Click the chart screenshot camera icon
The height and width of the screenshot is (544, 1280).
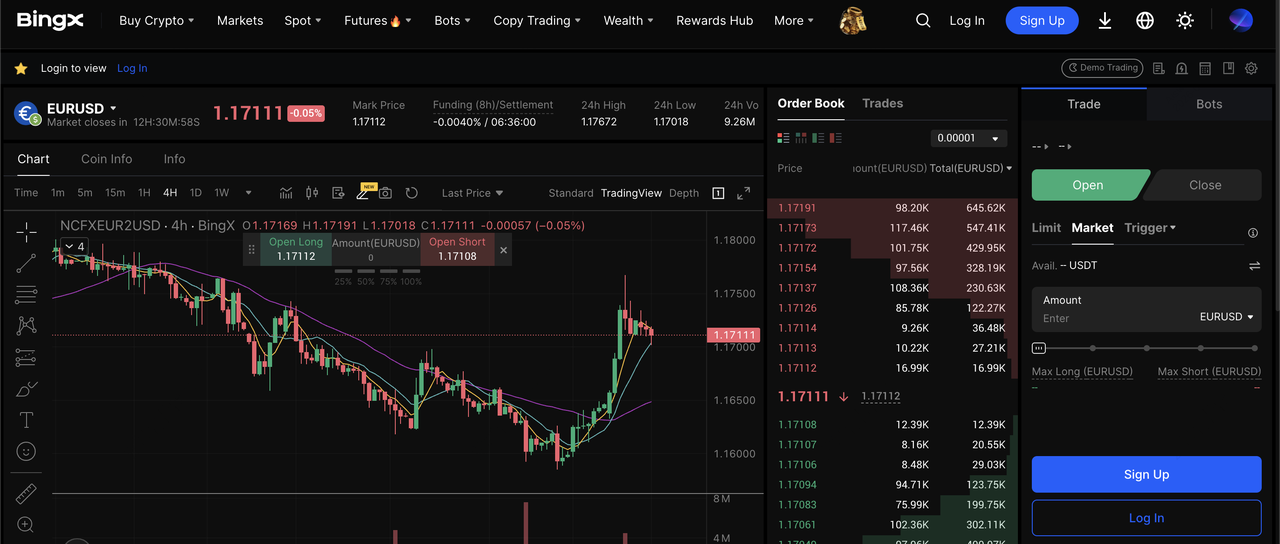coord(385,193)
